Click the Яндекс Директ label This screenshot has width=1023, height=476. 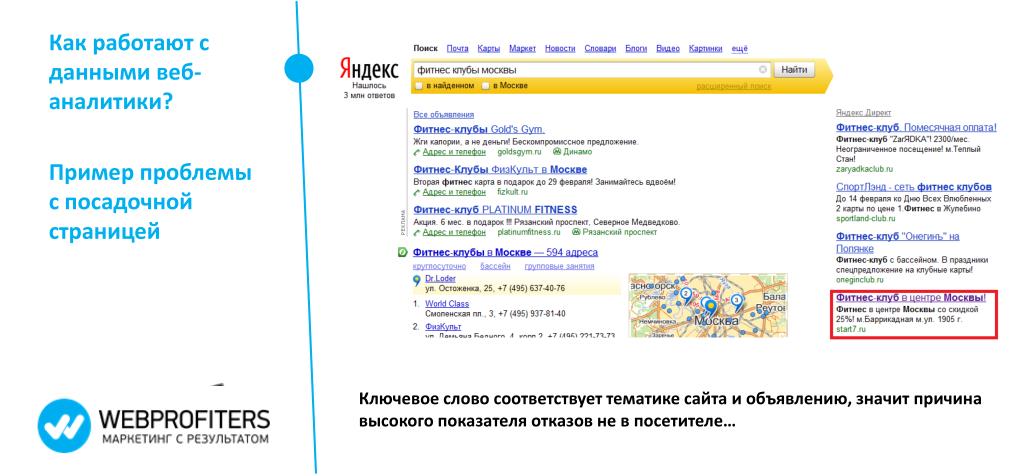pos(863,113)
